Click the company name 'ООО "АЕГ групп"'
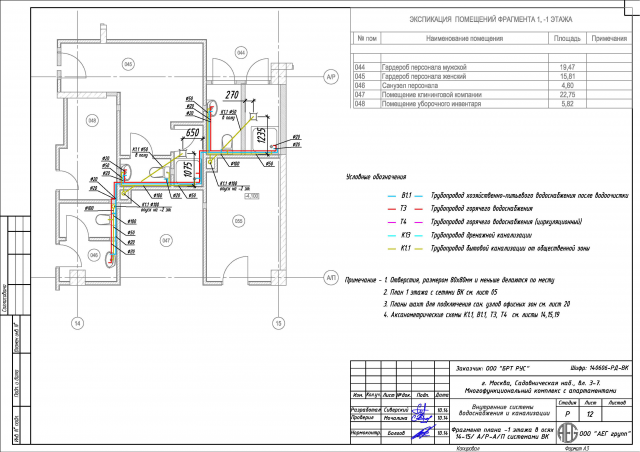The image size is (640, 452). coord(605,434)
